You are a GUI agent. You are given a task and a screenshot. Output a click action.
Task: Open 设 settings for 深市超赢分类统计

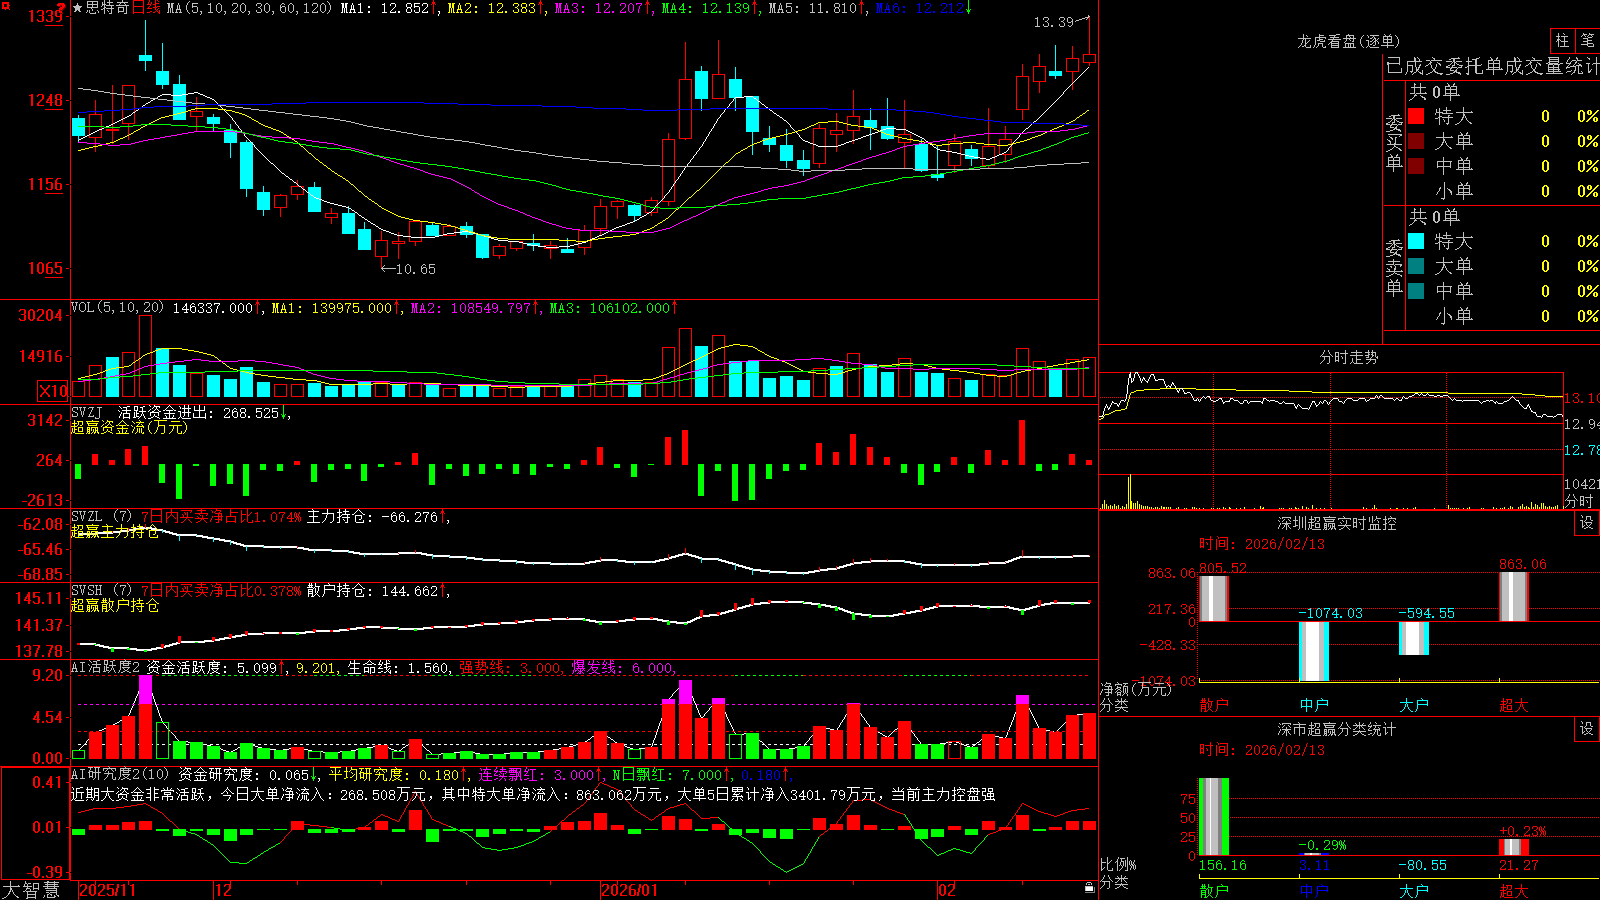pos(1587,729)
